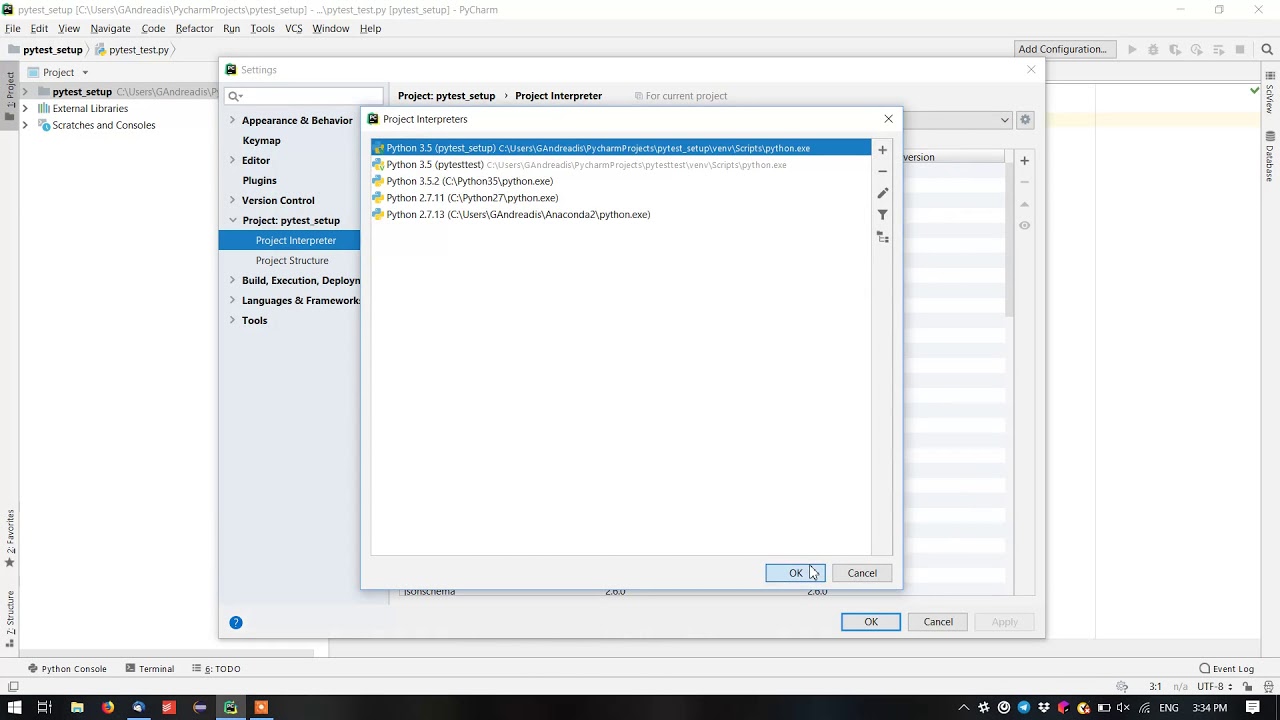Click Cancel in the Settings window
Viewport: 1280px width, 720px height.
pos(938,622)
